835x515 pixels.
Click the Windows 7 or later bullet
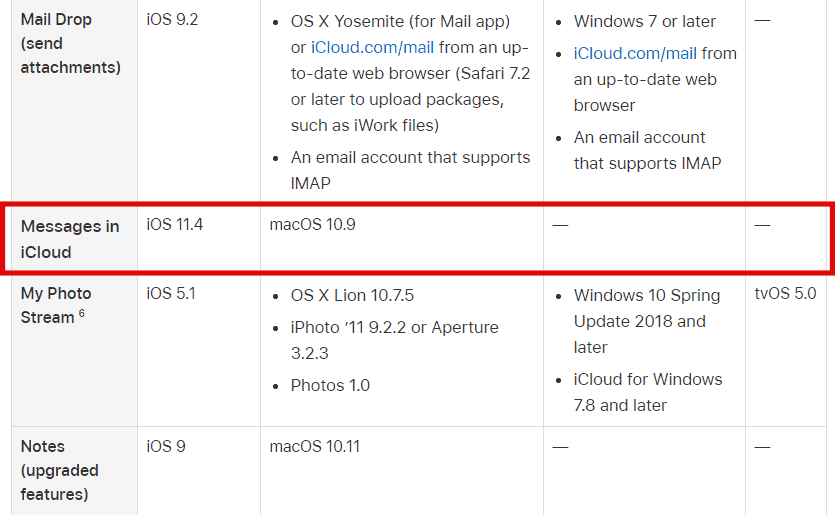pyautogui.click(x=644, y=21)
